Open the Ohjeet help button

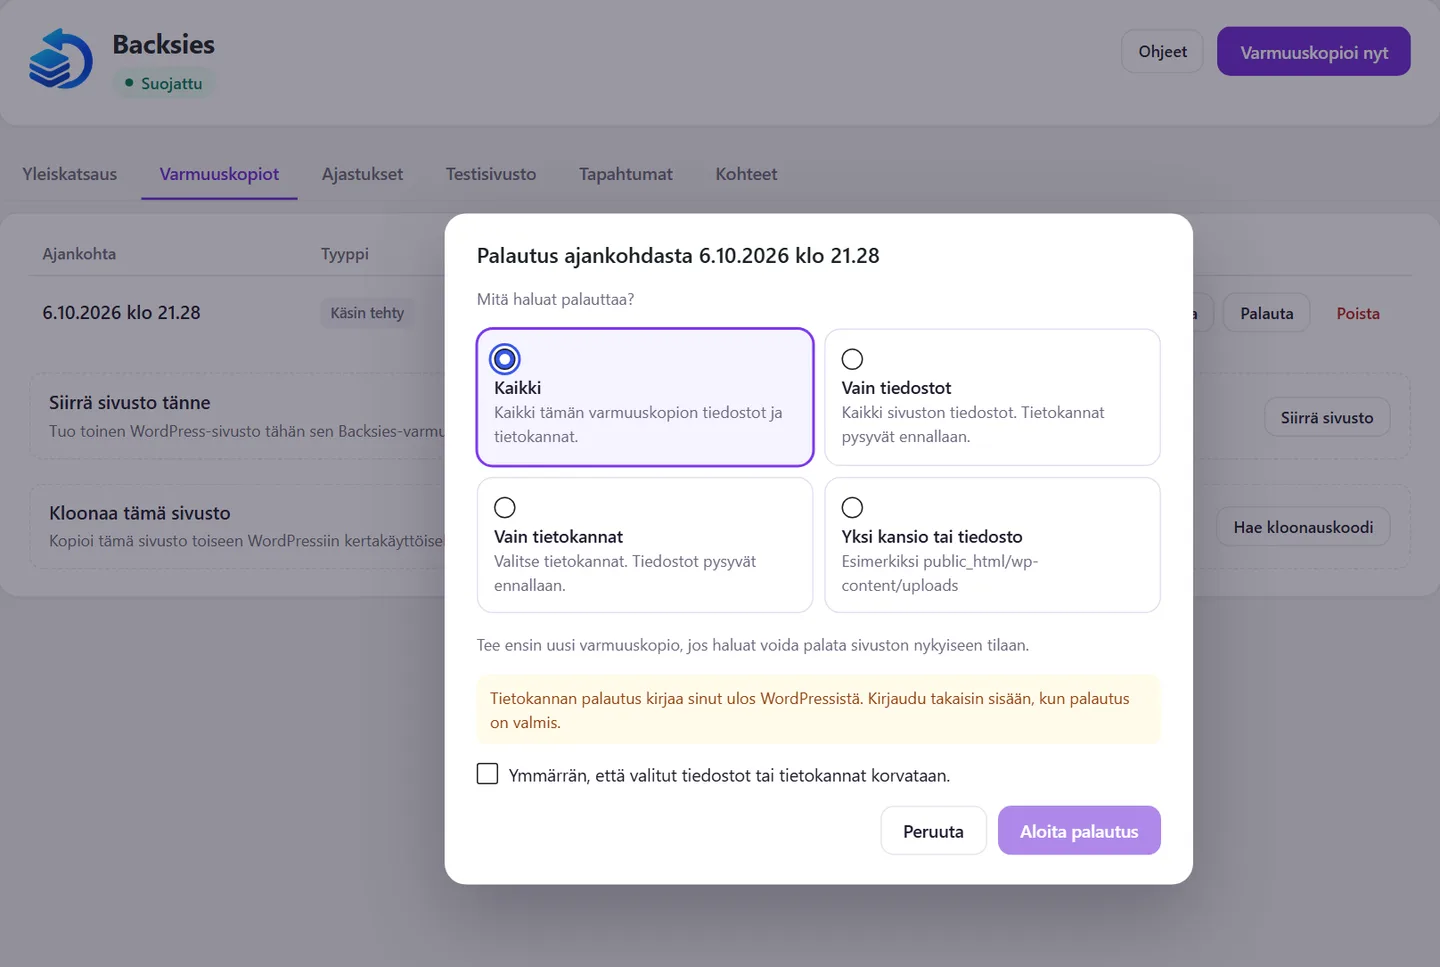pos(1162,51)
